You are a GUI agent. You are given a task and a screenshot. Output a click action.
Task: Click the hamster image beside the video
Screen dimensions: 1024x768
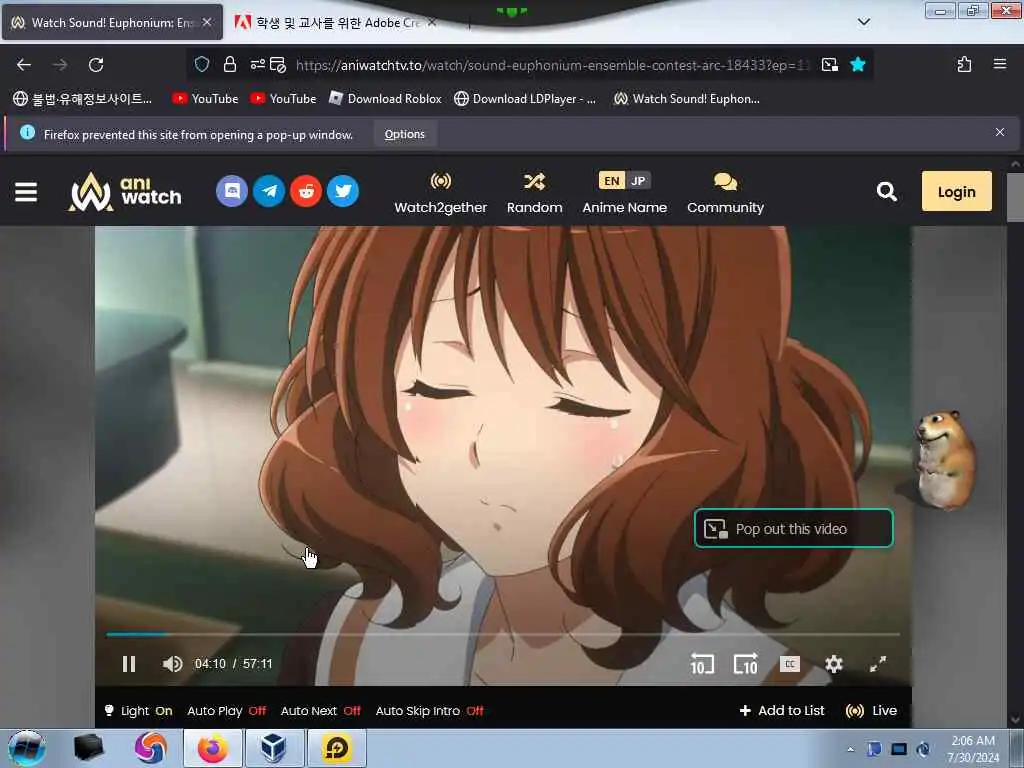(x=944, y=460)
